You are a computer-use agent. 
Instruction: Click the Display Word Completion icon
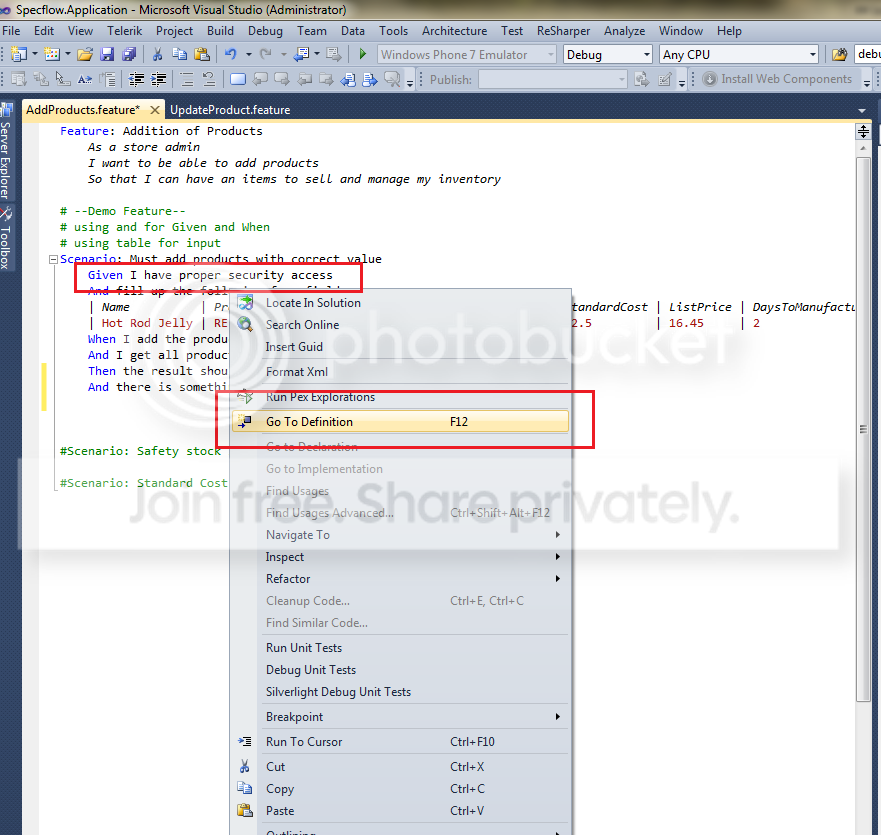pyautogui.click(x=84, y=79)
